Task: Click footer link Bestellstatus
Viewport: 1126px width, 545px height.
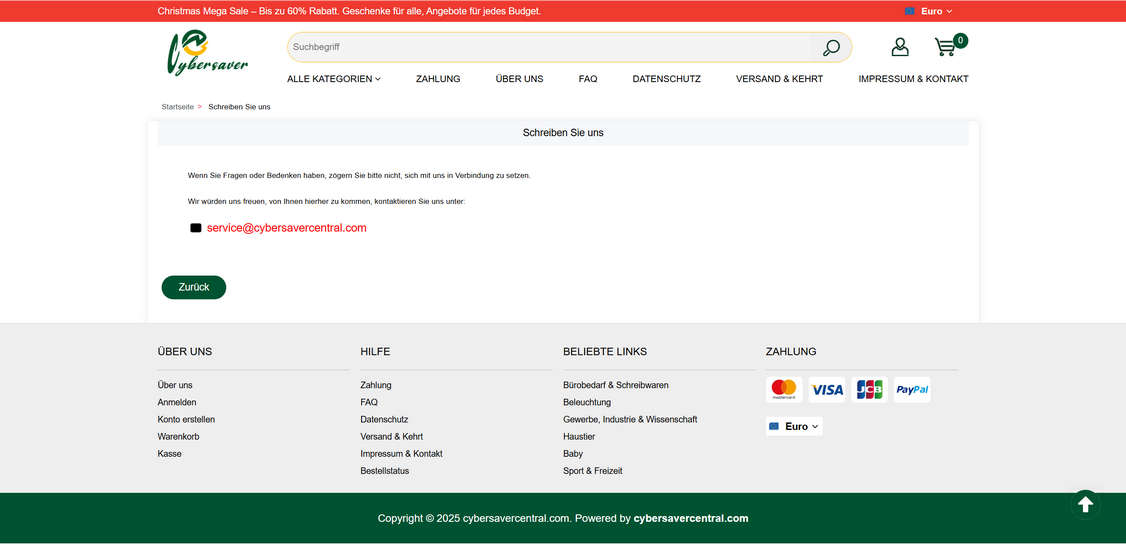Action: tap(385, 472)
